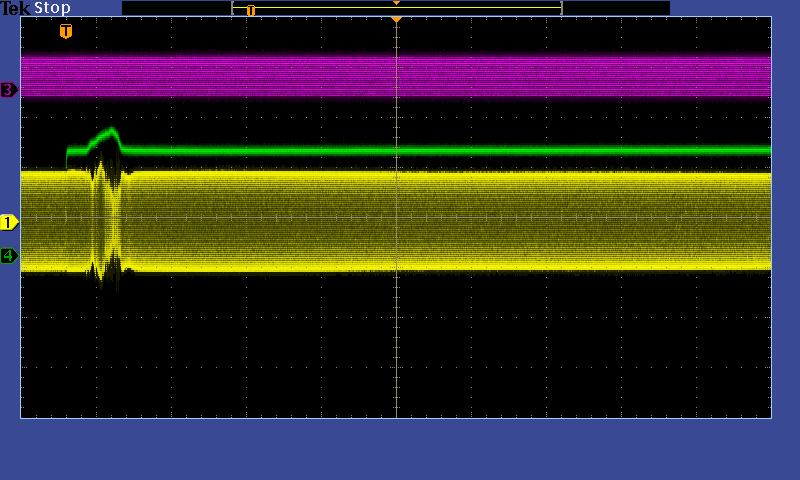Image resolution: width=800 pixels, height=480 pixels.
Task: Click the channel 1 yellow ground marker
Action: click(x=9, y=222)
